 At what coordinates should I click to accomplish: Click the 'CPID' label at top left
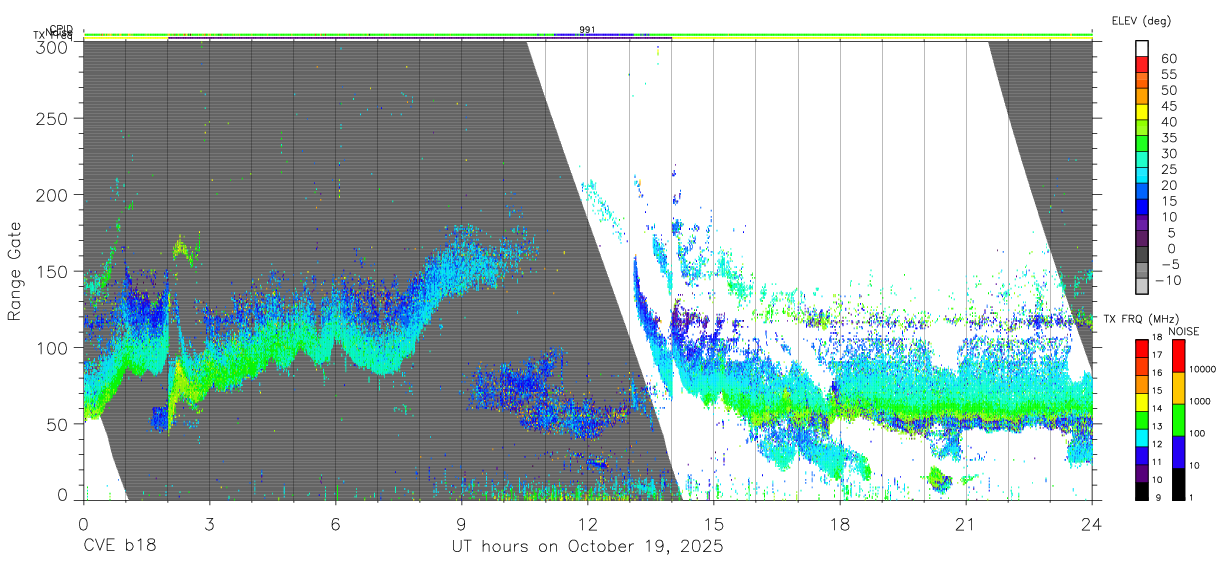pos(61,29)
